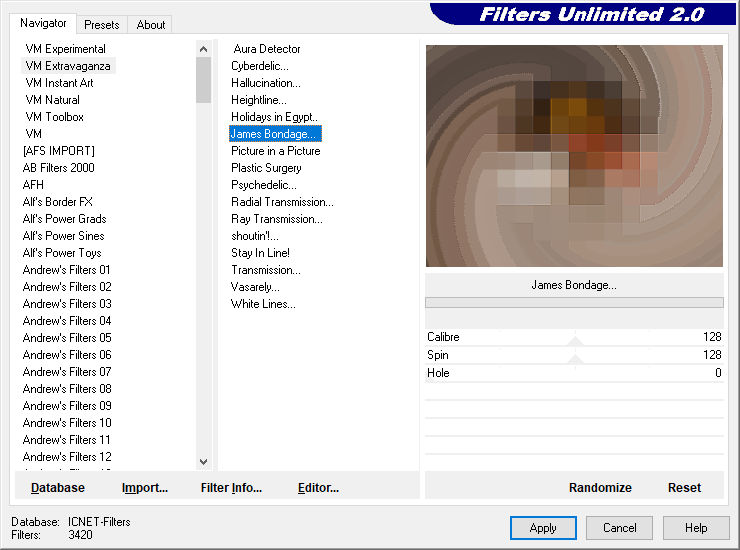This screenshot has height=550, width=740.
Task: Select the Navigator tab
Action: click(43, 23)
